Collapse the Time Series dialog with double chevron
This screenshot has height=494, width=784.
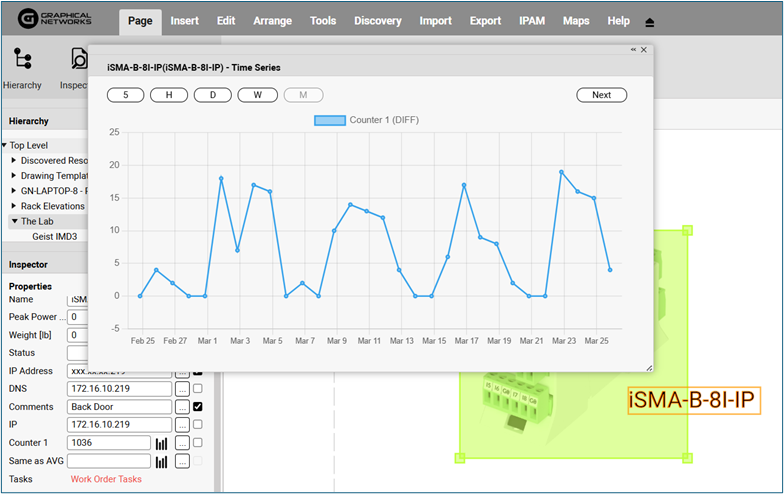634,50
